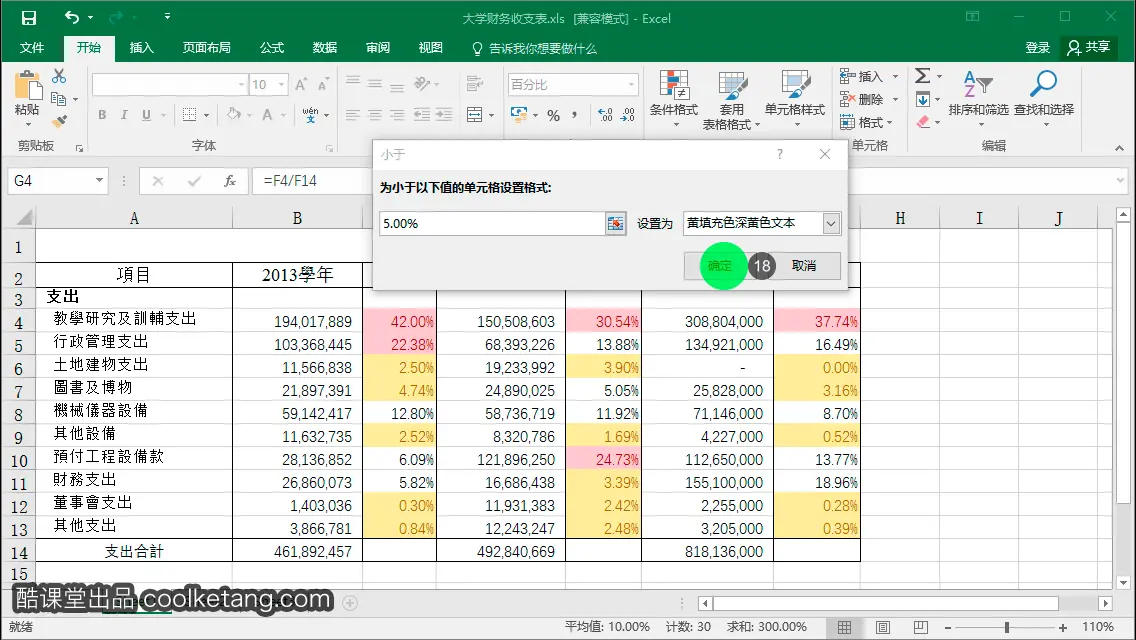
Task: Click the Save icon in title bar
Action: click(x=28, y=17)
